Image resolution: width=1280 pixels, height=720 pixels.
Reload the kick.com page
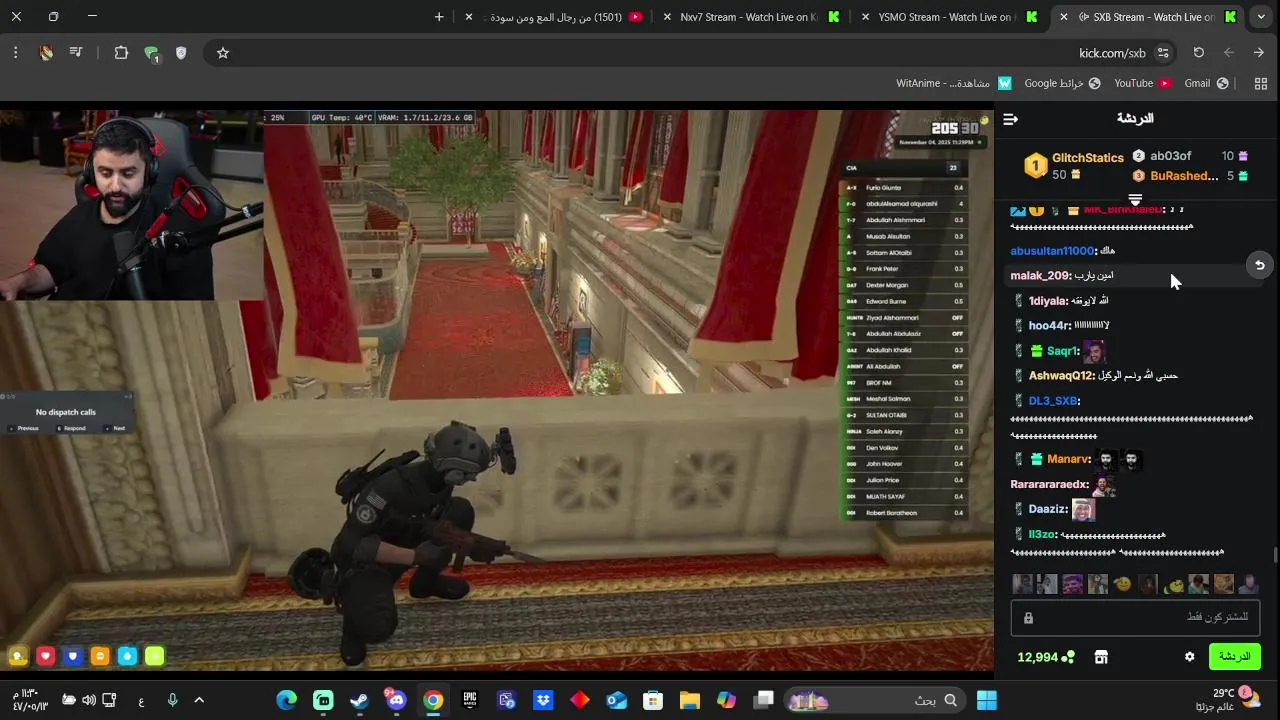pyautogui.click(x=1198, y=53)
